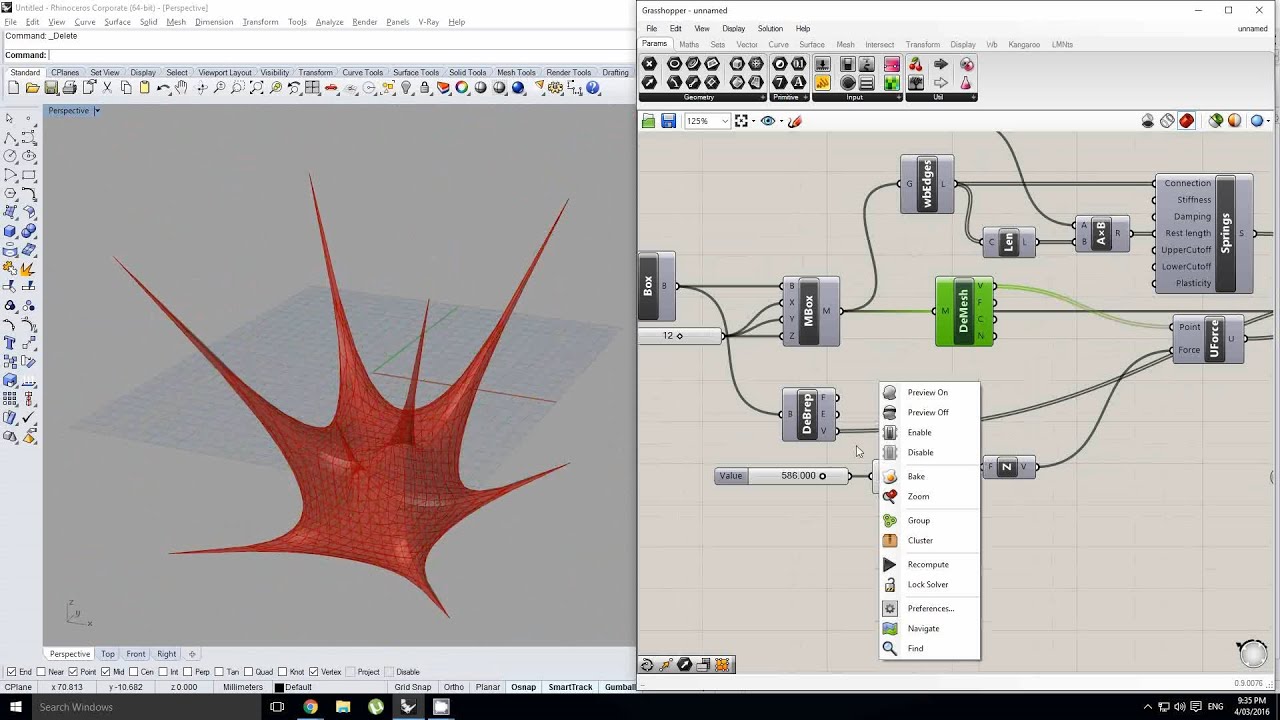Click the blue sphere Render icon
The width and height of the screenshot is (1280, 720).
(518, 88)
